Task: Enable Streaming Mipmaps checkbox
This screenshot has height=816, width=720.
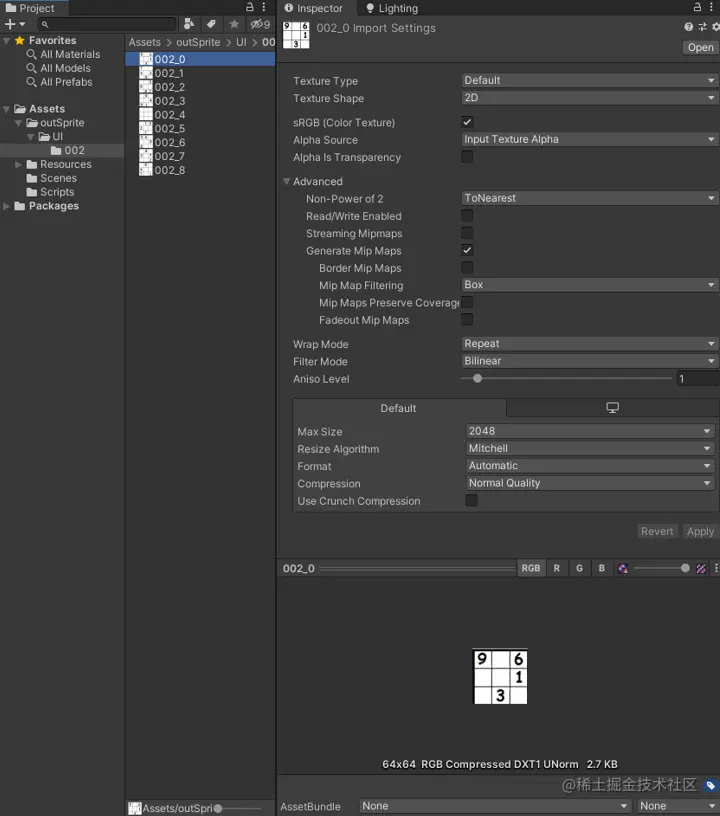Action: (467, 233)
